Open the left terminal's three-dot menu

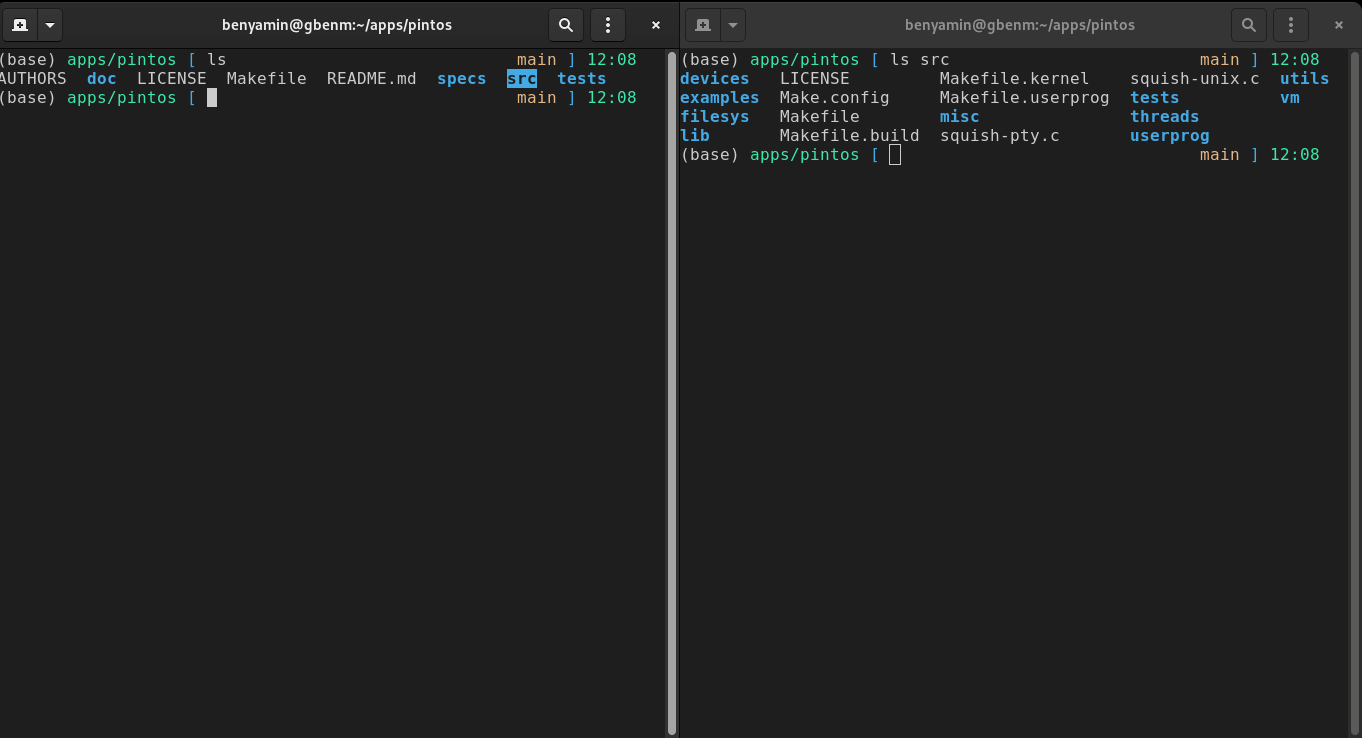(x=608, y=25)
